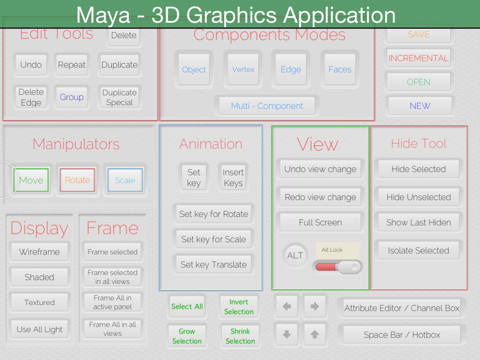Click the Full Screen button
480x360 pixels.
[x=320, y=222]
